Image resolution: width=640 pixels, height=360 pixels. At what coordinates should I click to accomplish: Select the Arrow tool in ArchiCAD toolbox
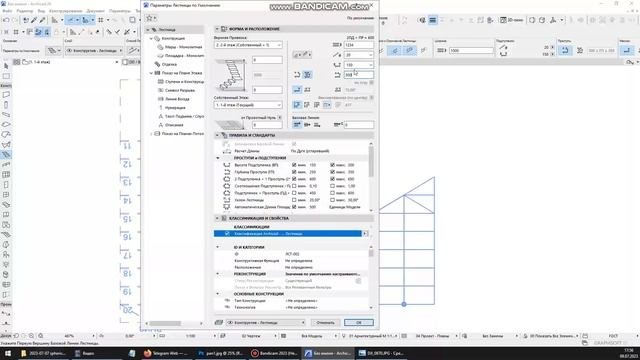tap(6, 66)
